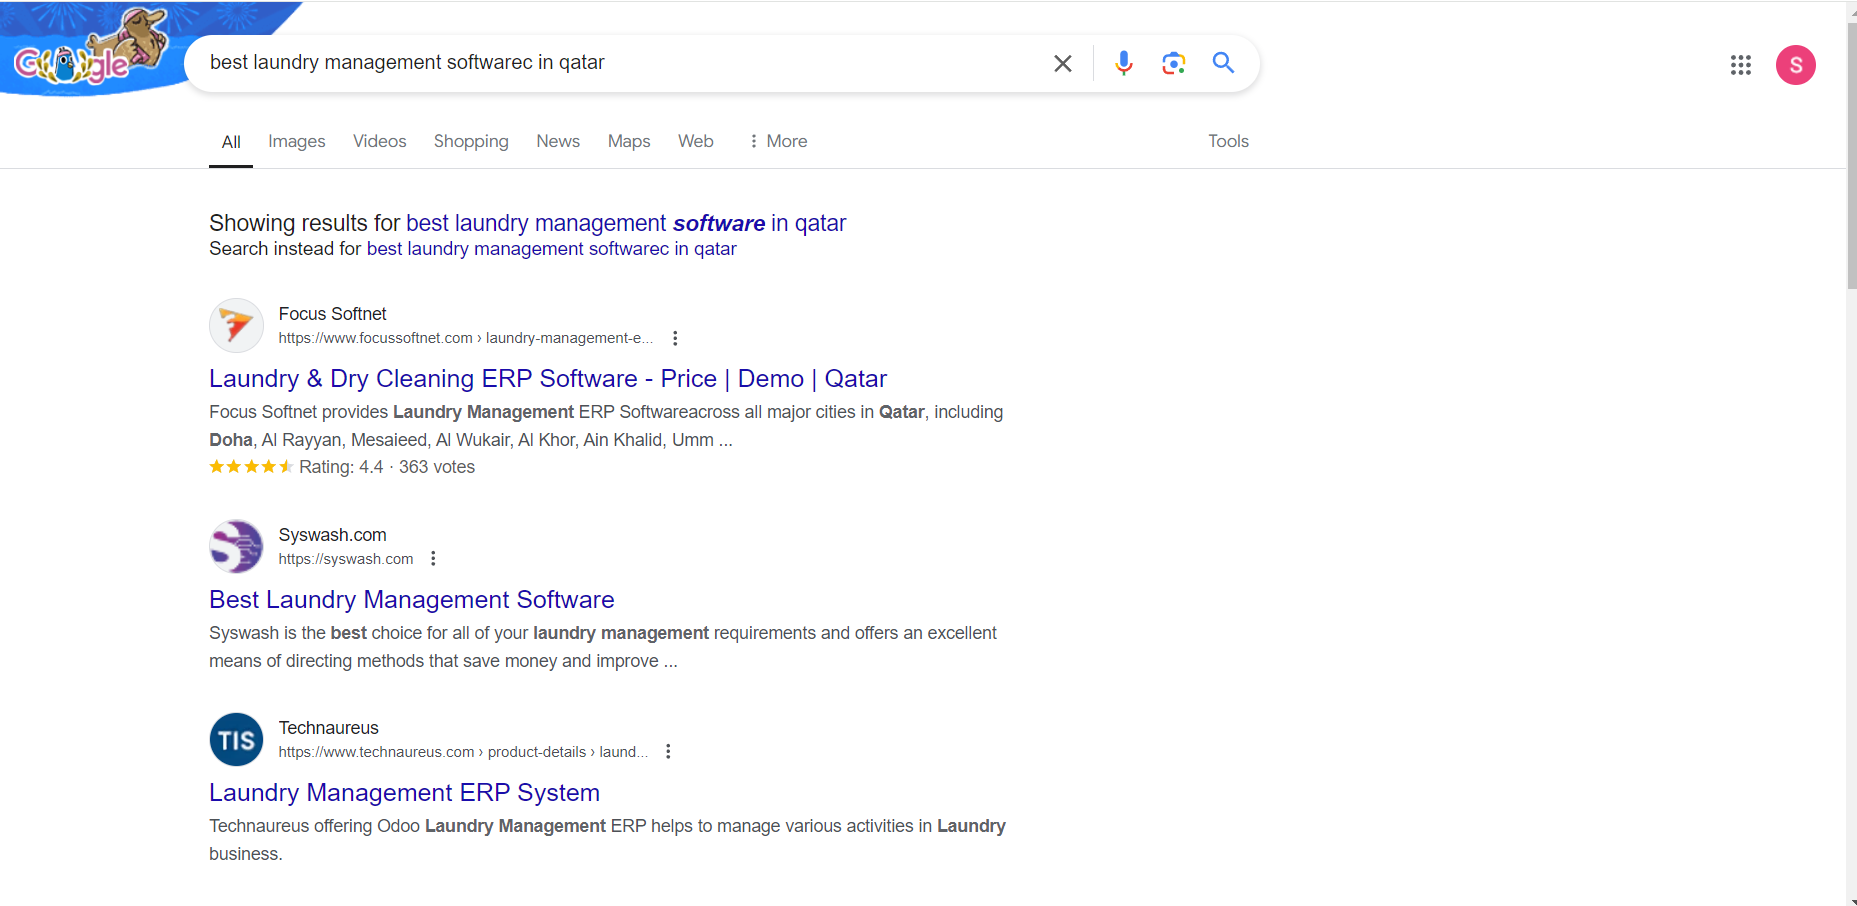Click the Syswash.com site favicon
Viewport: 1857px width, 906px height.
coord(236,546)
